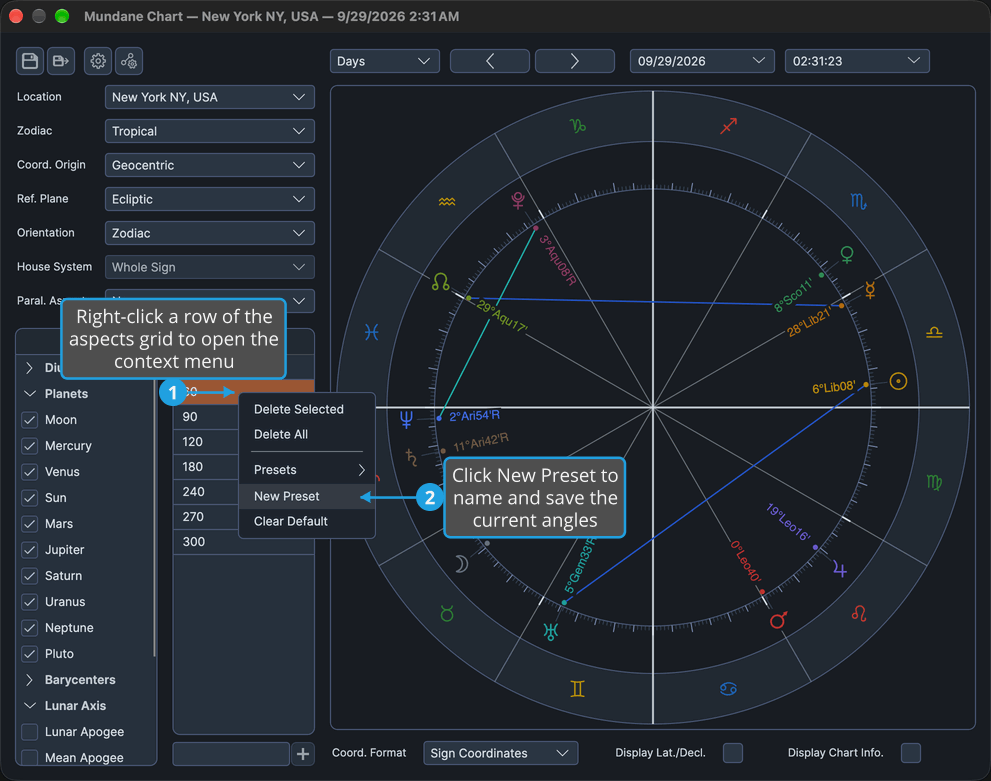991x781 pixels.
Task: Check Display Lat./Decl. box
Action: [733, 753]
